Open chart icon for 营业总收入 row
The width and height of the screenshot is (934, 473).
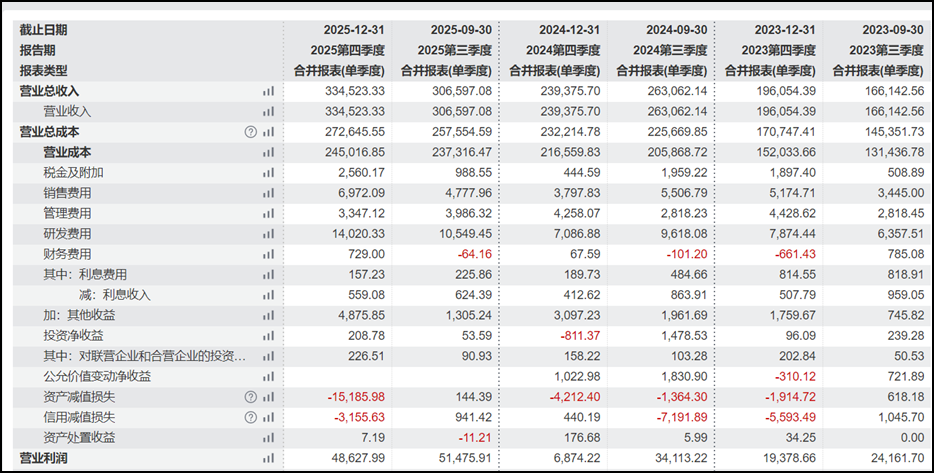pos(268,91)
